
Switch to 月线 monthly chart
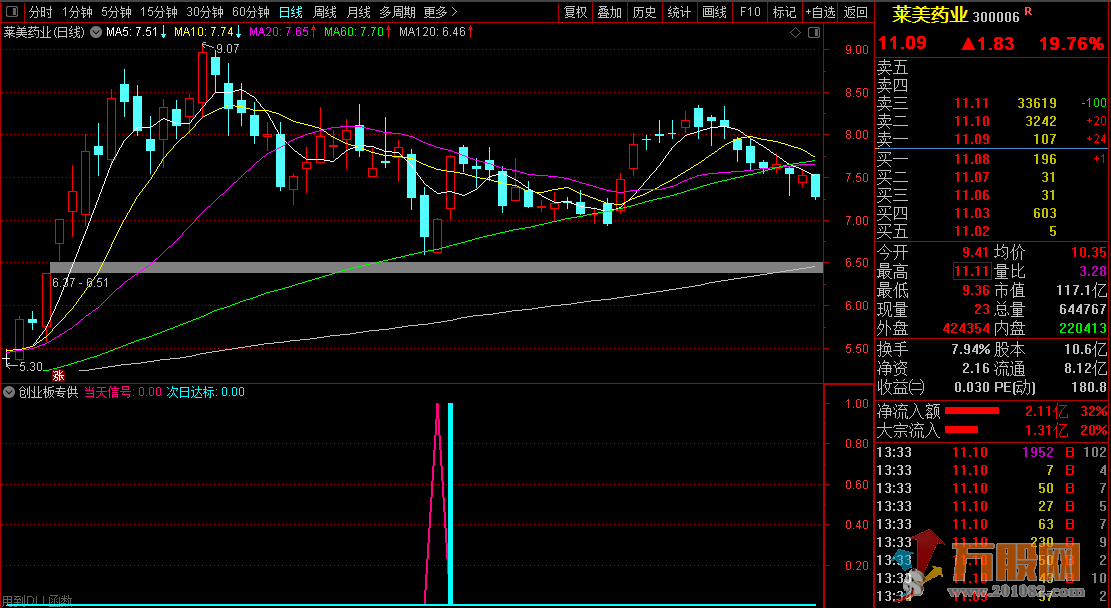coord(359,12)
